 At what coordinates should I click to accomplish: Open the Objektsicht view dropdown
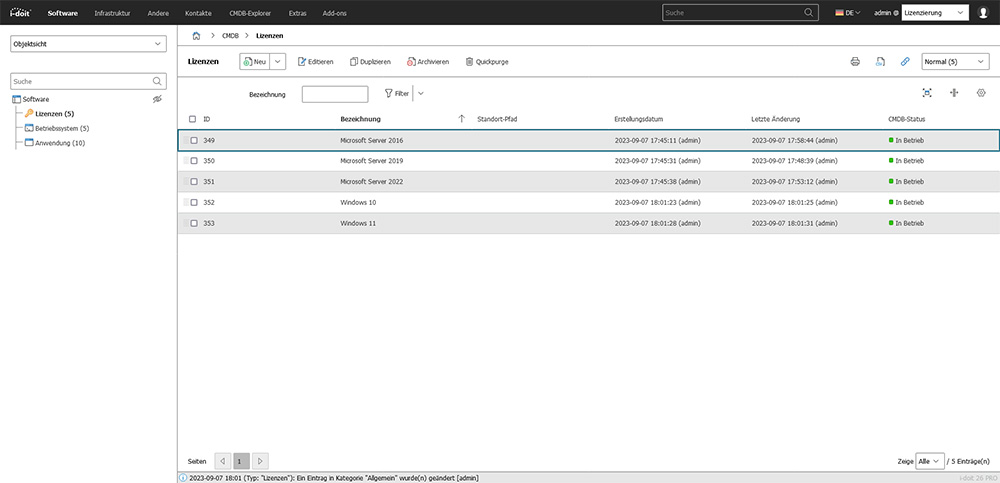(x=88, y=44)
